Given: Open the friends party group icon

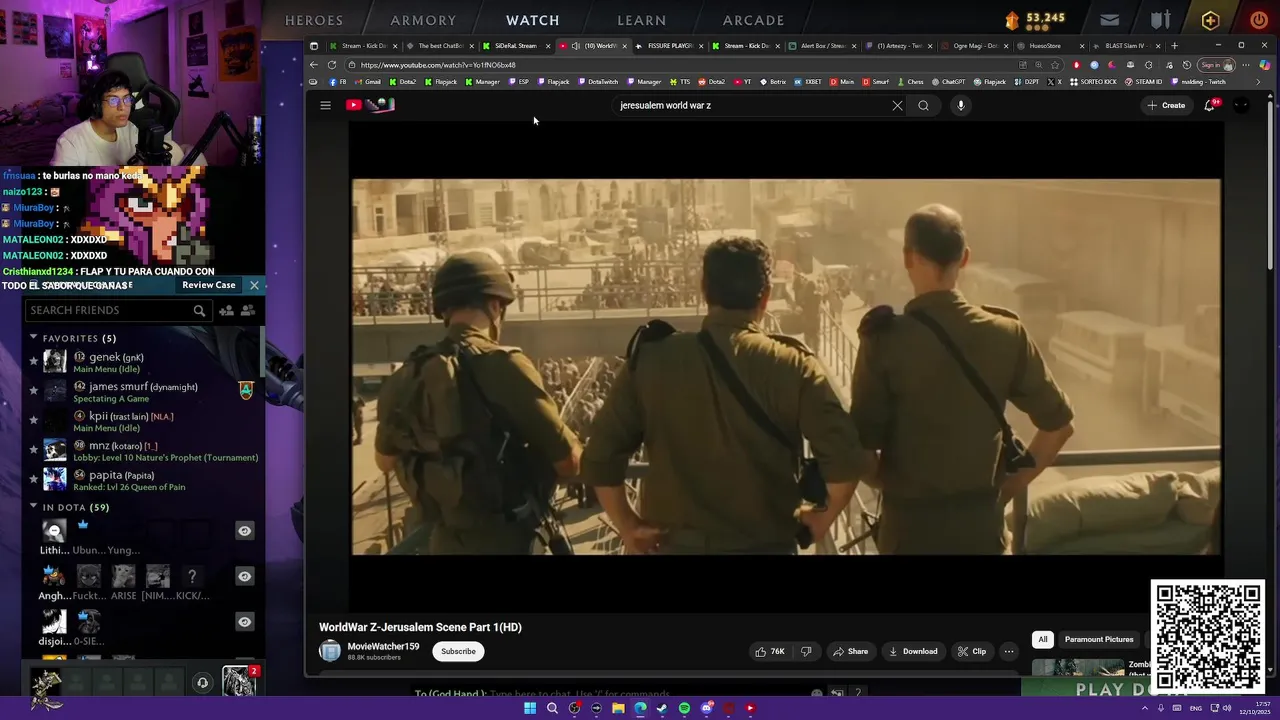Looking at the screenshot, I should pyautogui.click(x=247, y=311).
